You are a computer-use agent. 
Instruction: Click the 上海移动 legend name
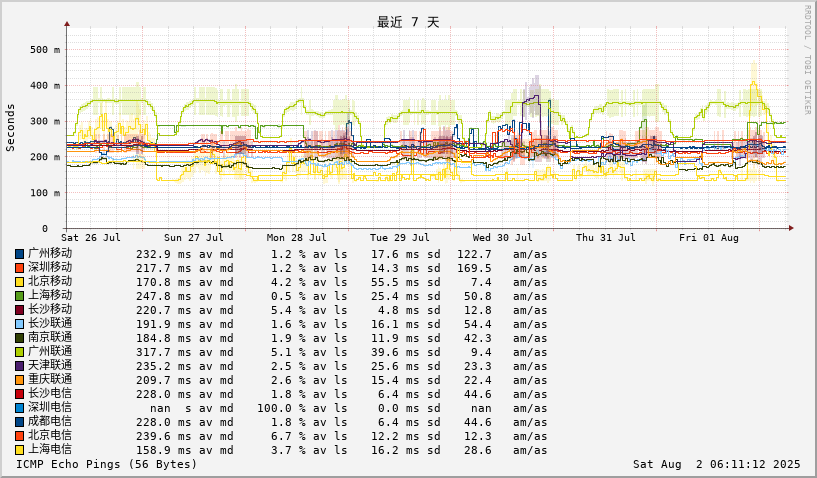point(50,296)
